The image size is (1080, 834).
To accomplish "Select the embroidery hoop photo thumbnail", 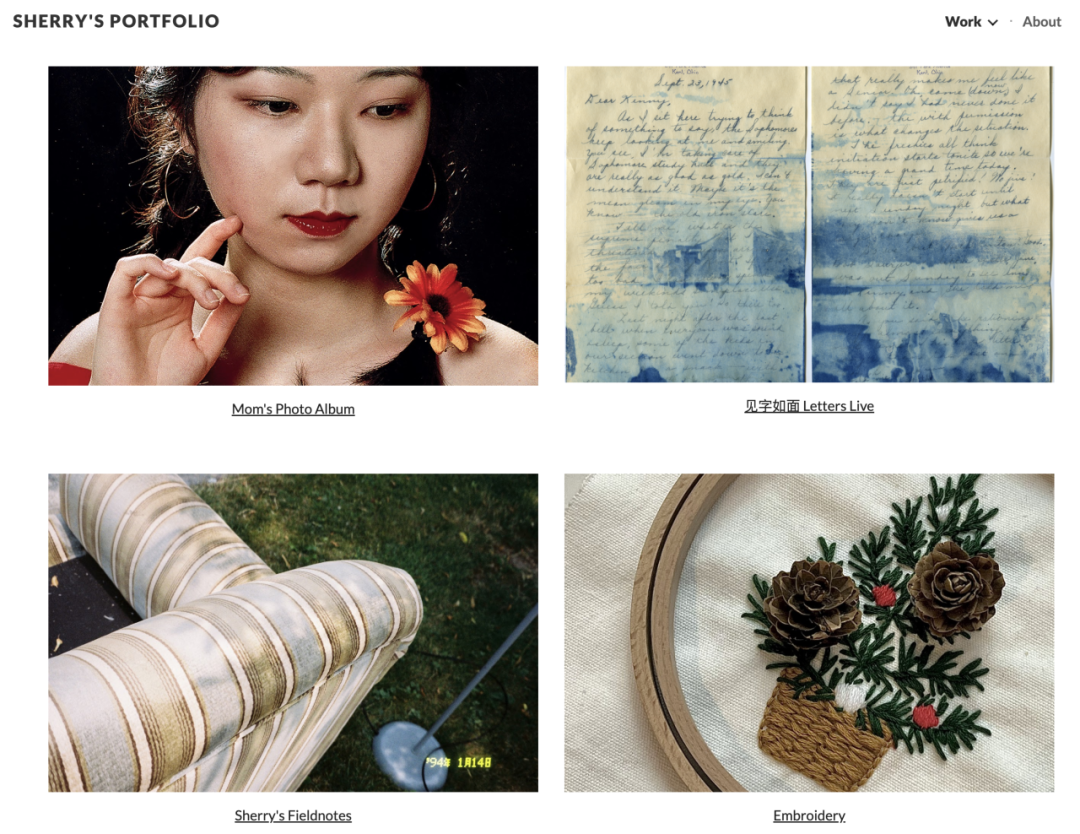I will (x=809, y=632).
